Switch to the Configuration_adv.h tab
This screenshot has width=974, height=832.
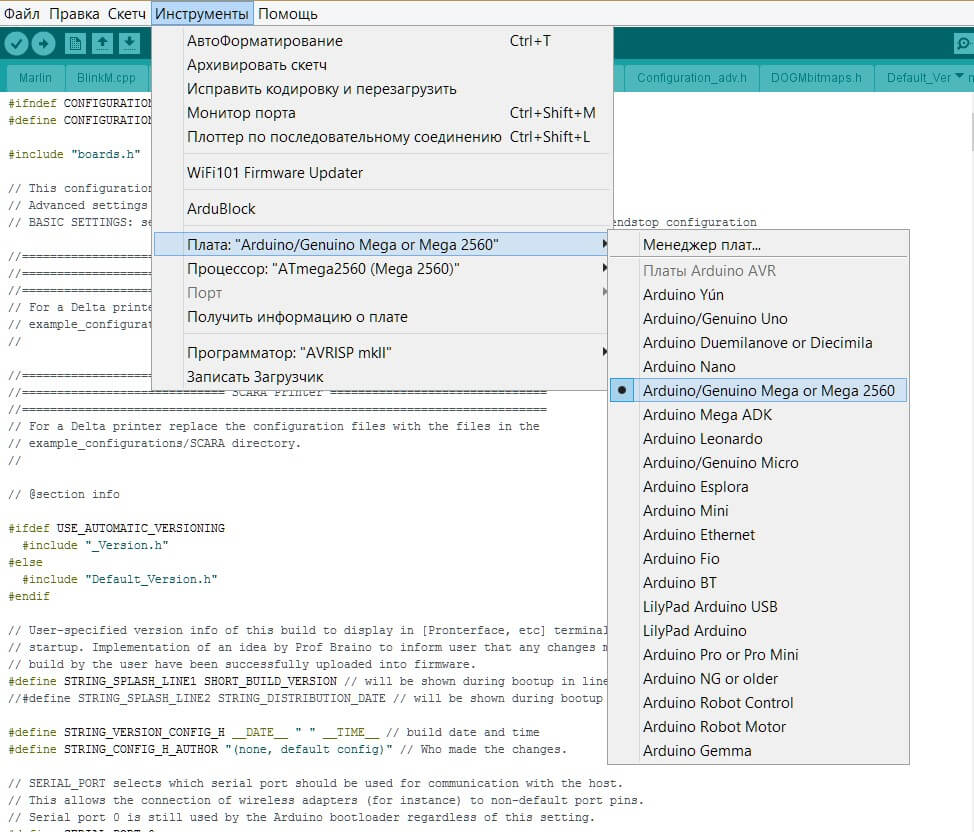691,78
